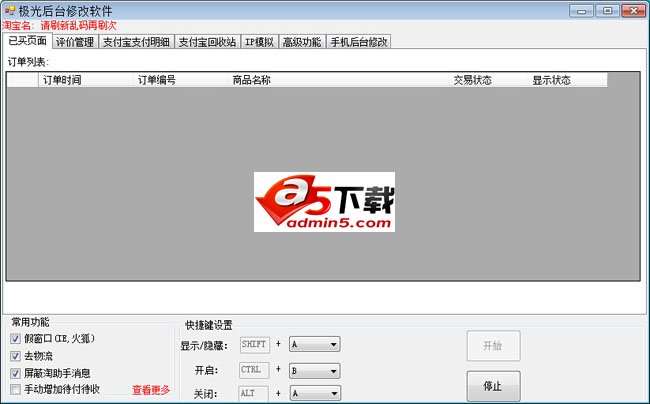
Task: Click the 停止 button
Action: (493, 386)
